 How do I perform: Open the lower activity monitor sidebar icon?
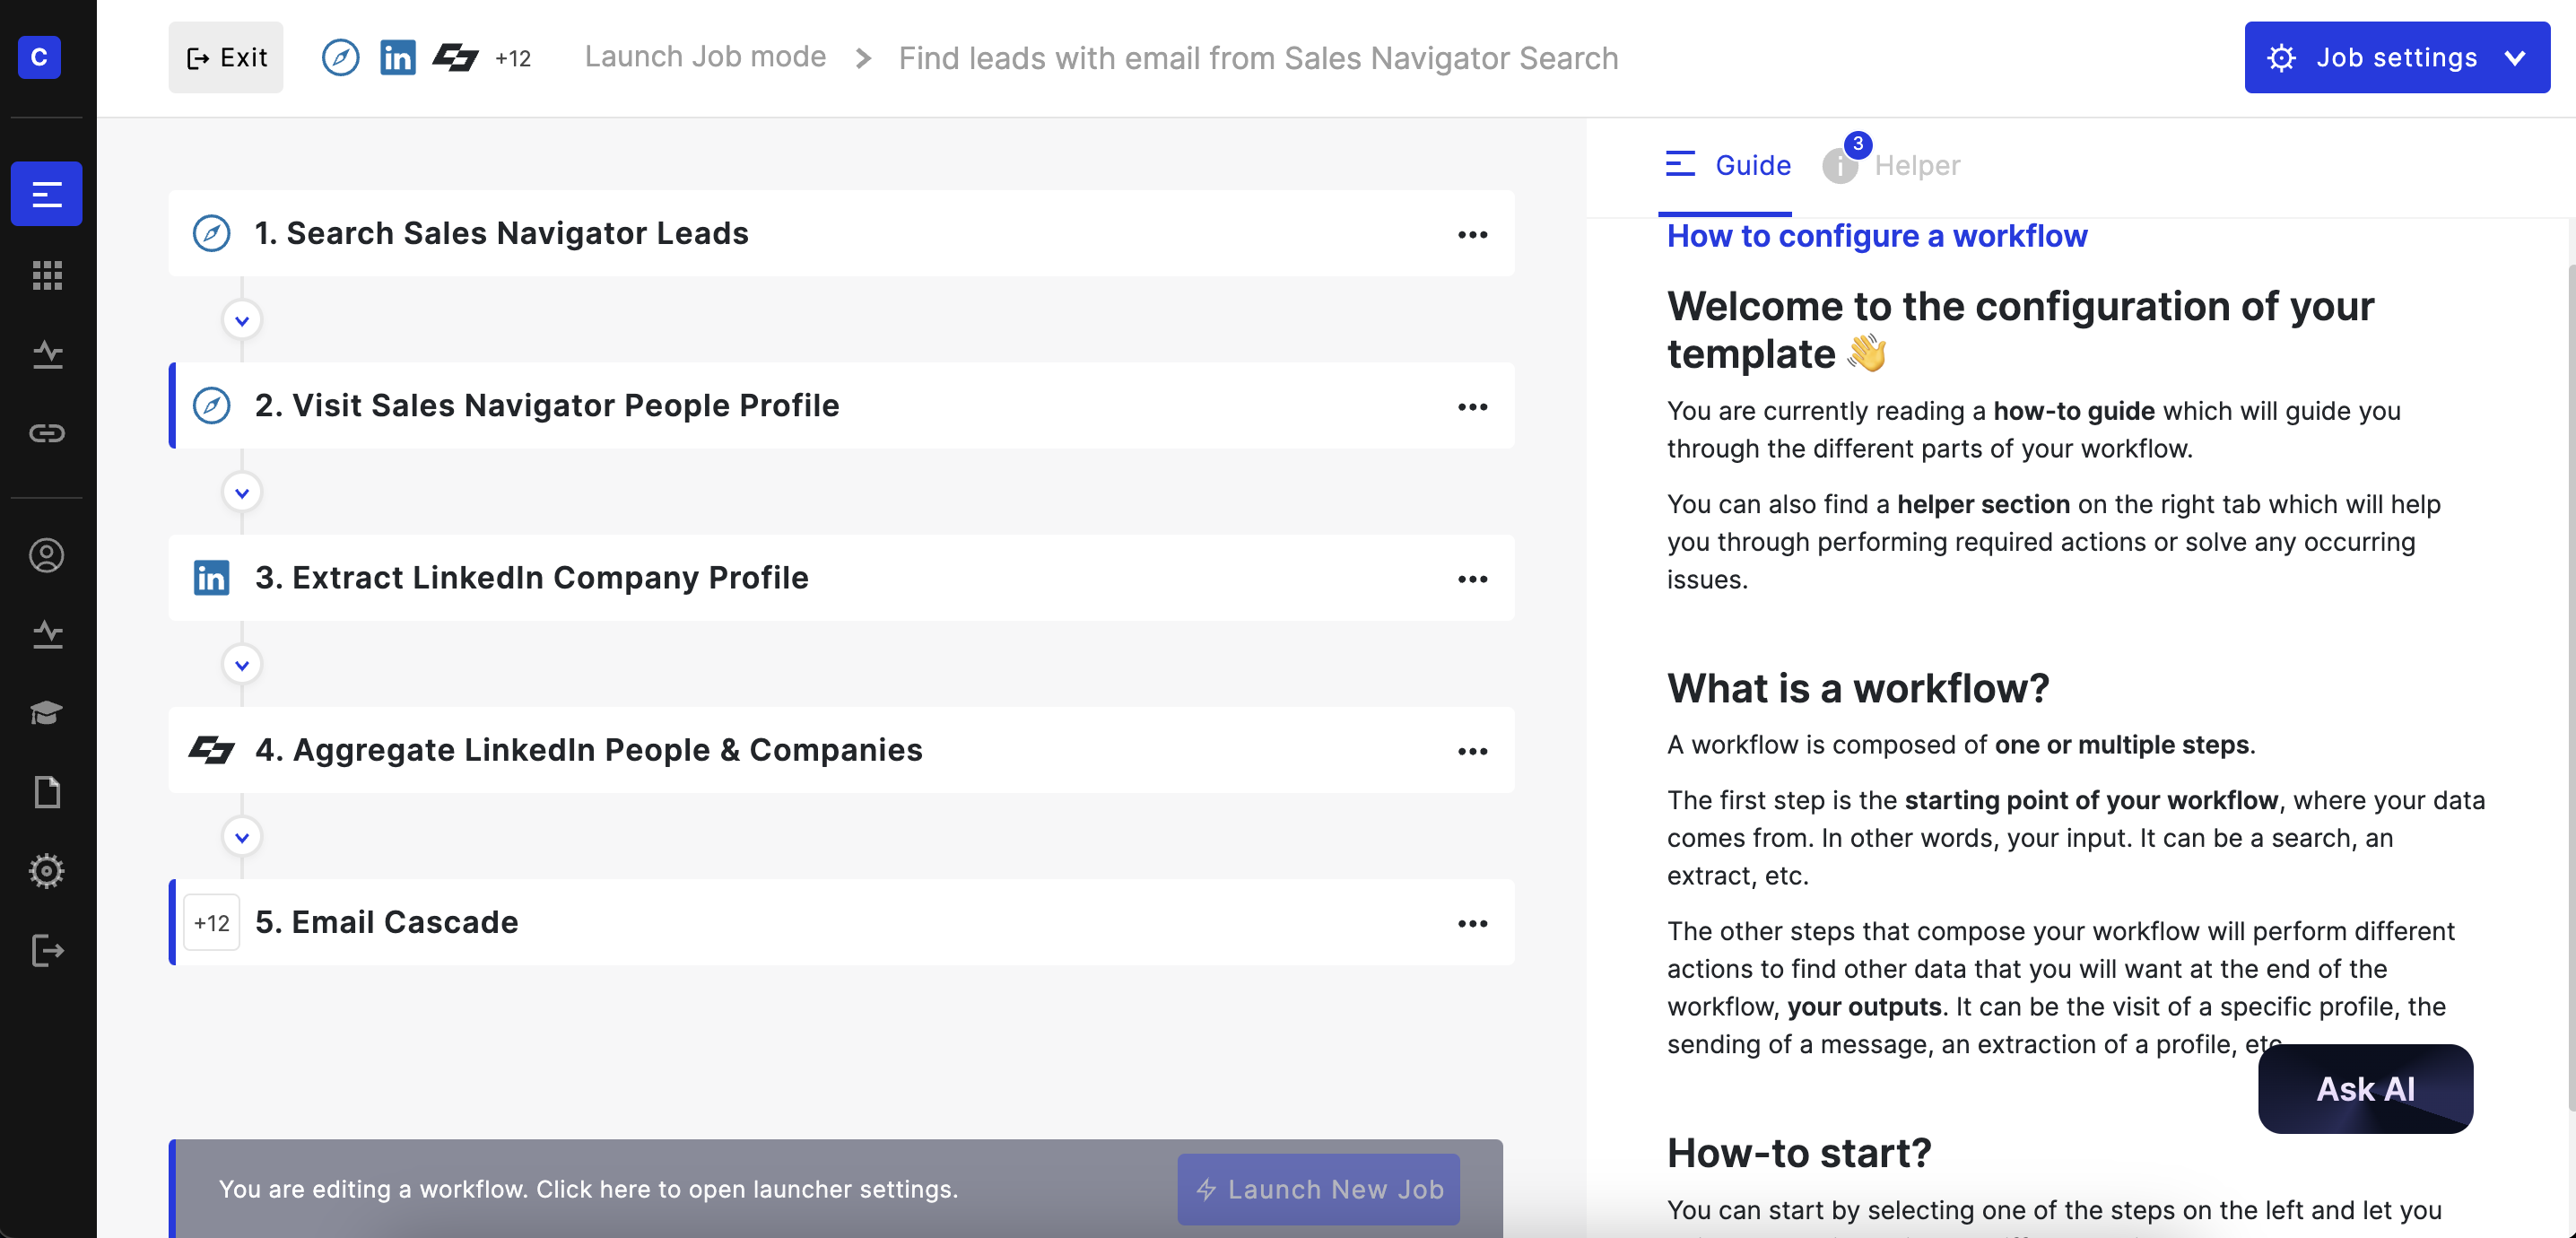pyautogui.click(x=47, y=635)
